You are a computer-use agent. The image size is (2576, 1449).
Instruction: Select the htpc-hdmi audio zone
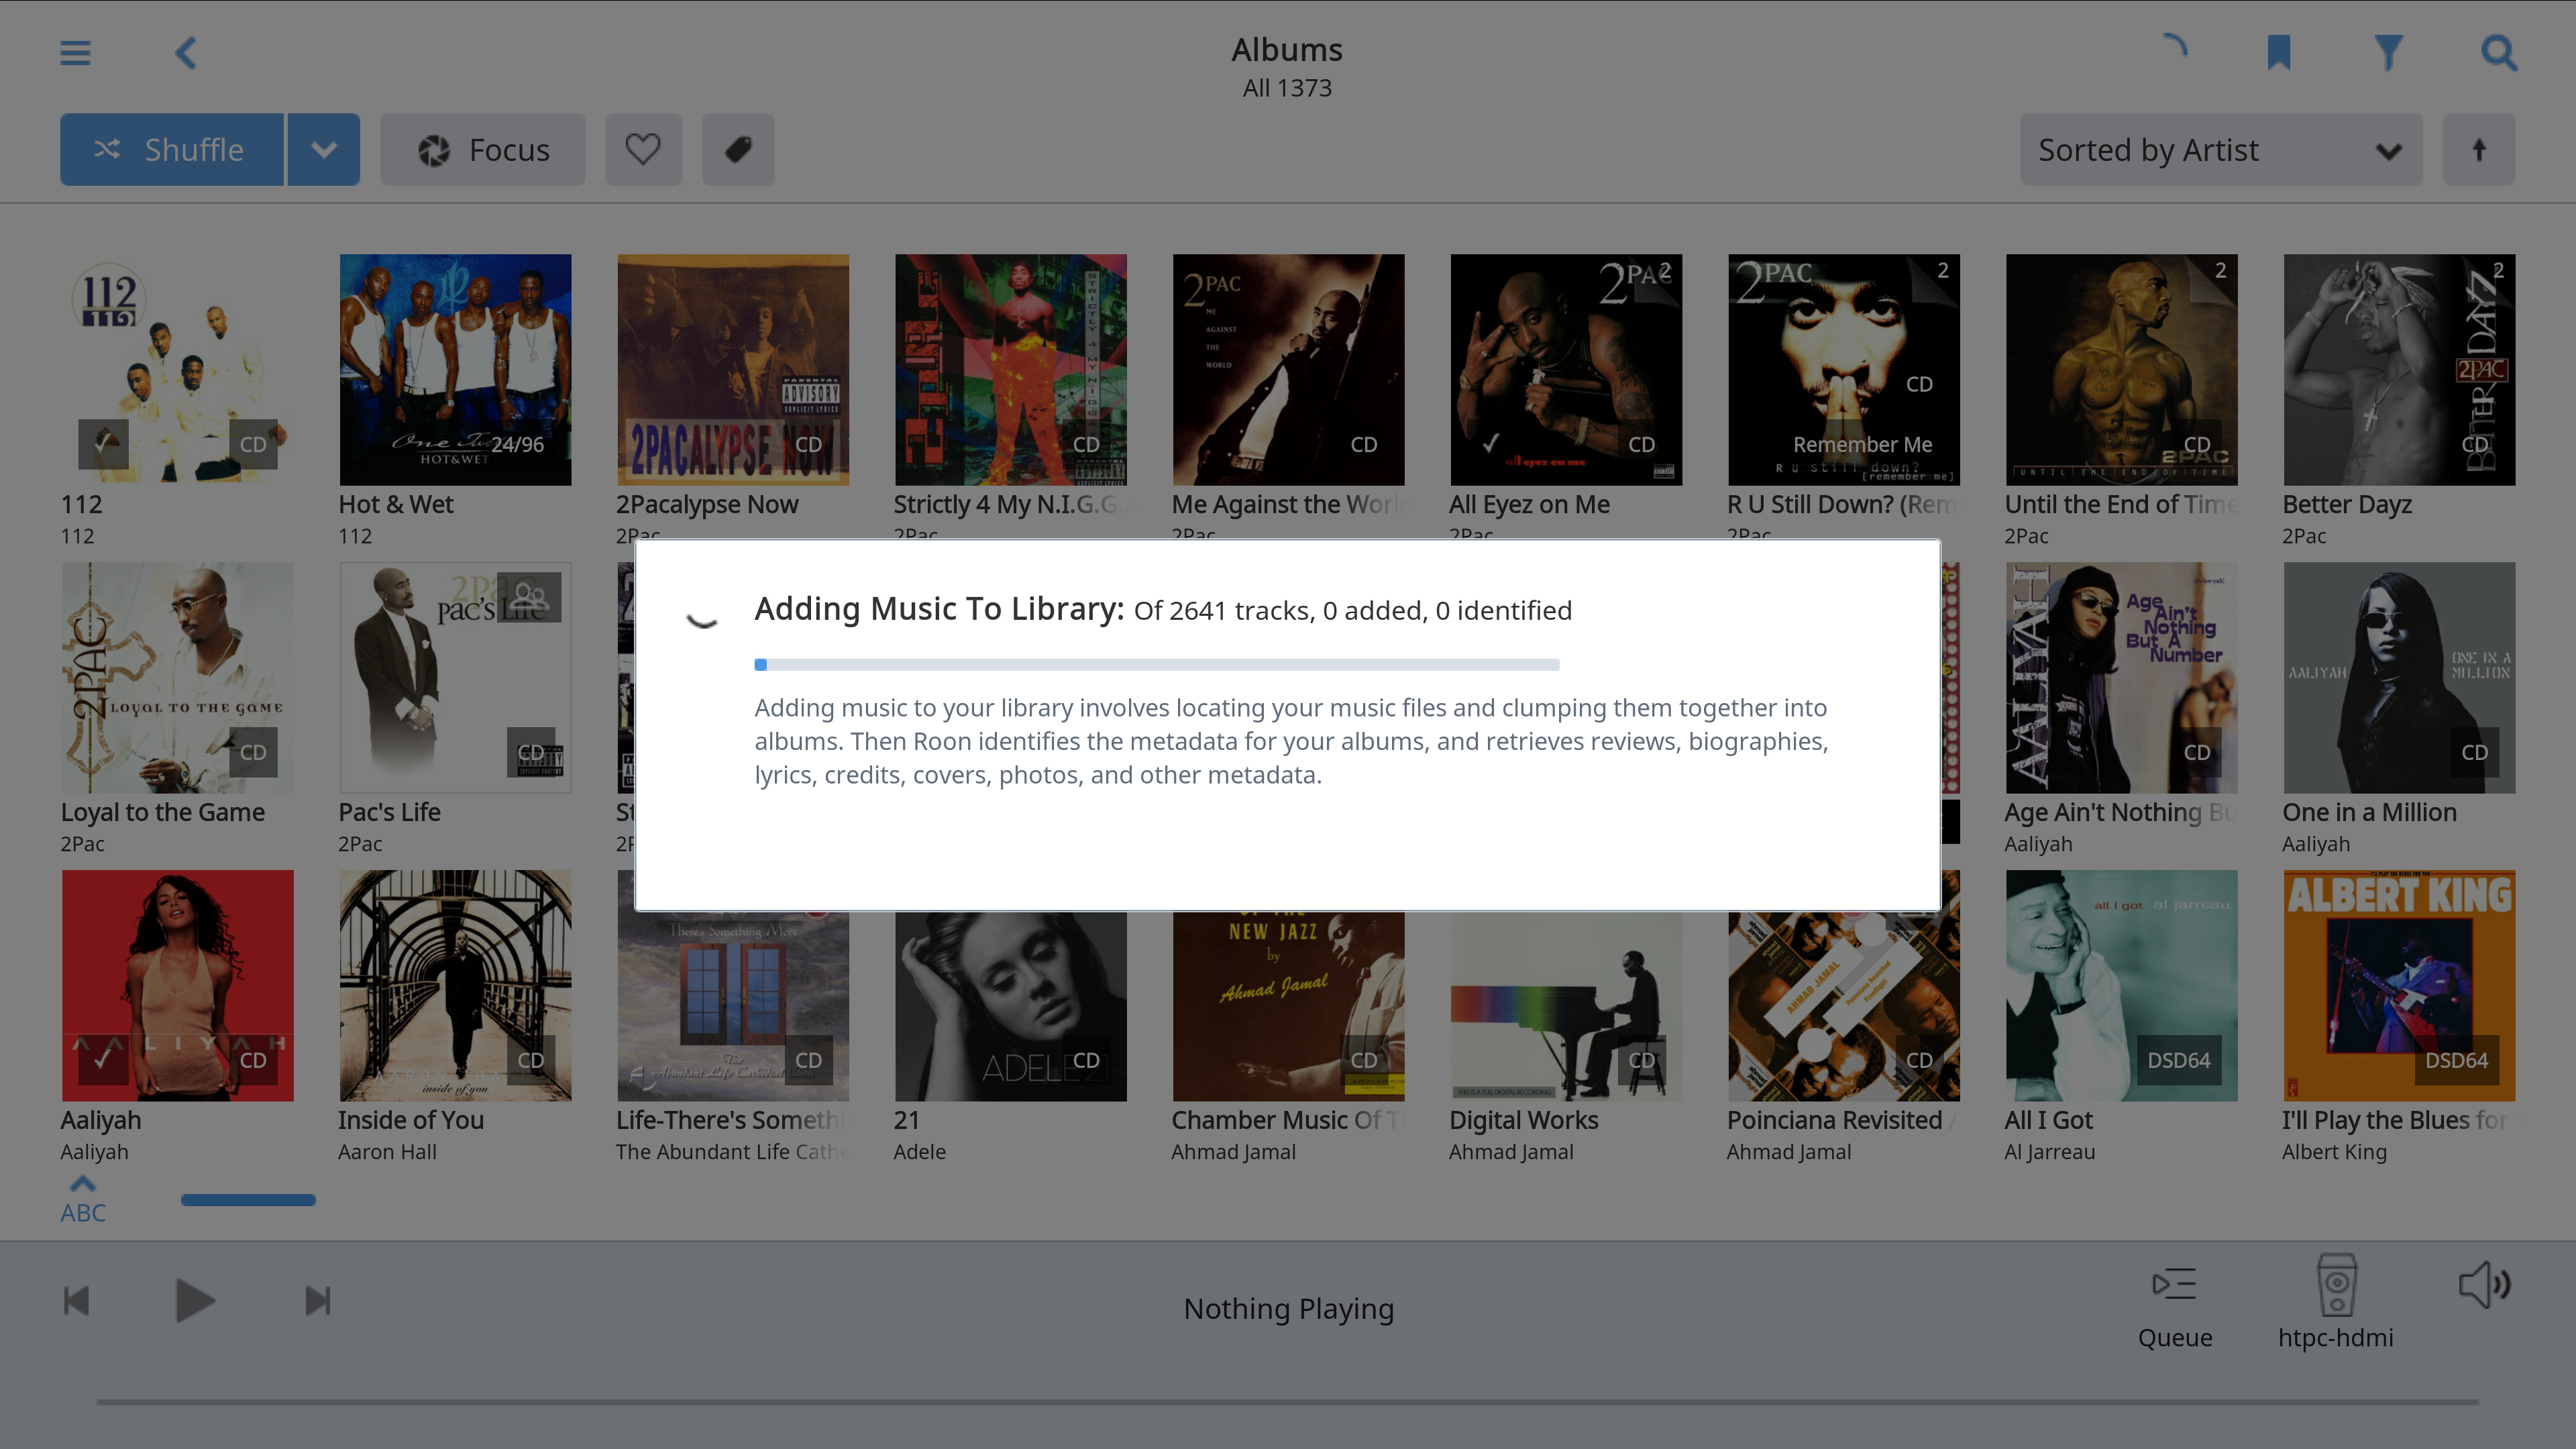pos(2336,1302)
